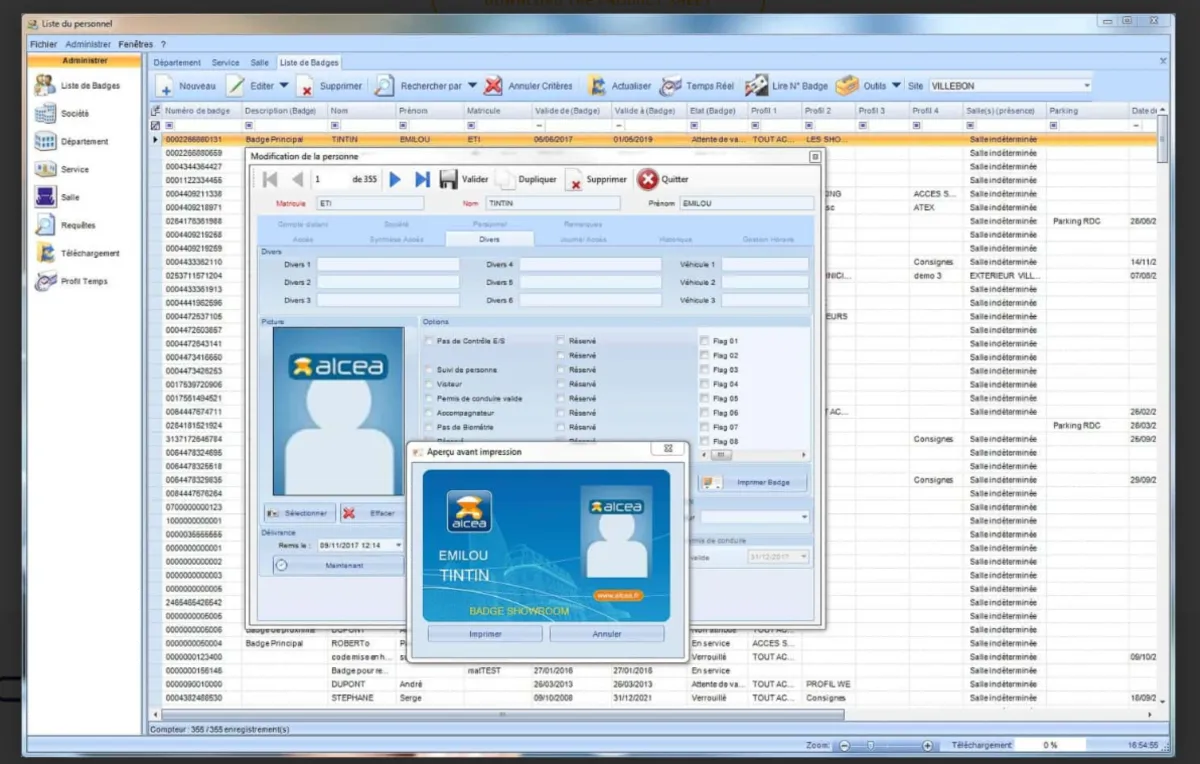The width and height of the screenshot is (1200, 764).
Task: Go to next record with blue arrow
Action: coord(395,179)
